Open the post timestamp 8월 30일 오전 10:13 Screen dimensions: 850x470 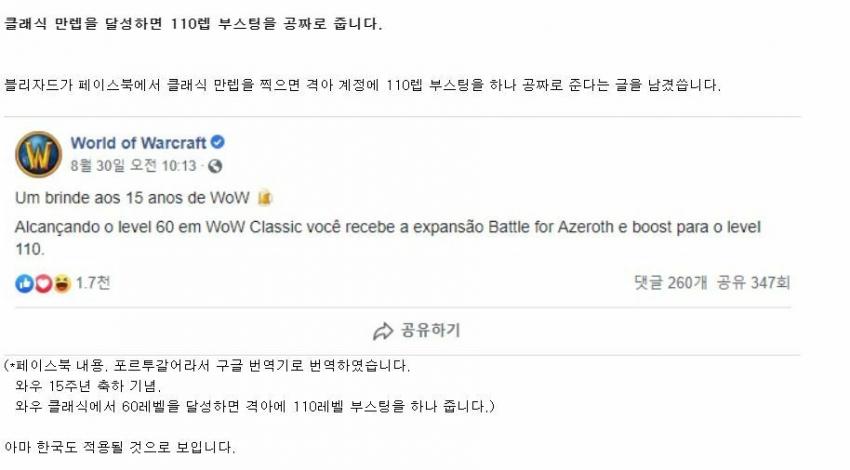point(133,165)
